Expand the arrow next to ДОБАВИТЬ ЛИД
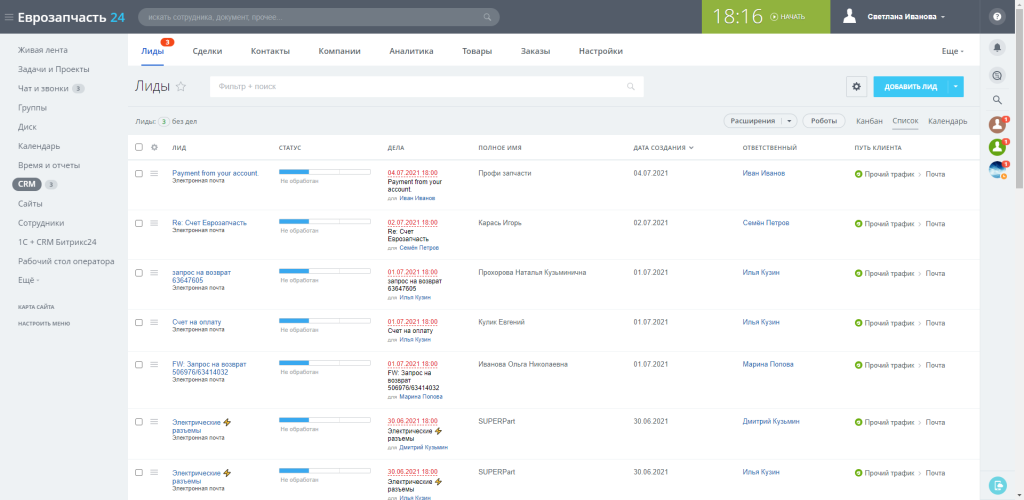This screenshot has width=1024, height=500. click(955, 86)
